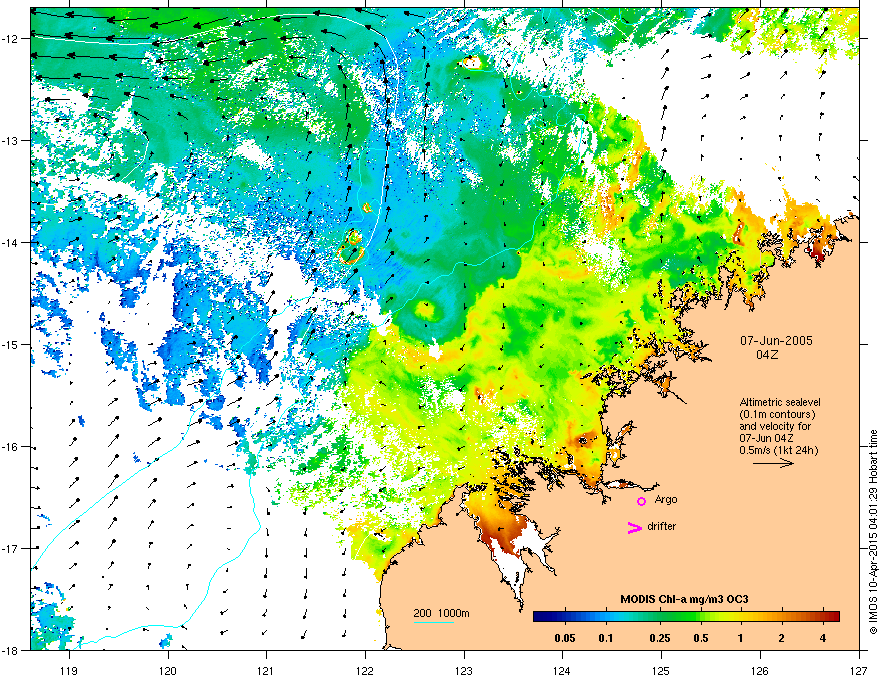Click the colorbar tick label '2'
The height and width of the screenshot is (680, 880).
click(782, 638)
